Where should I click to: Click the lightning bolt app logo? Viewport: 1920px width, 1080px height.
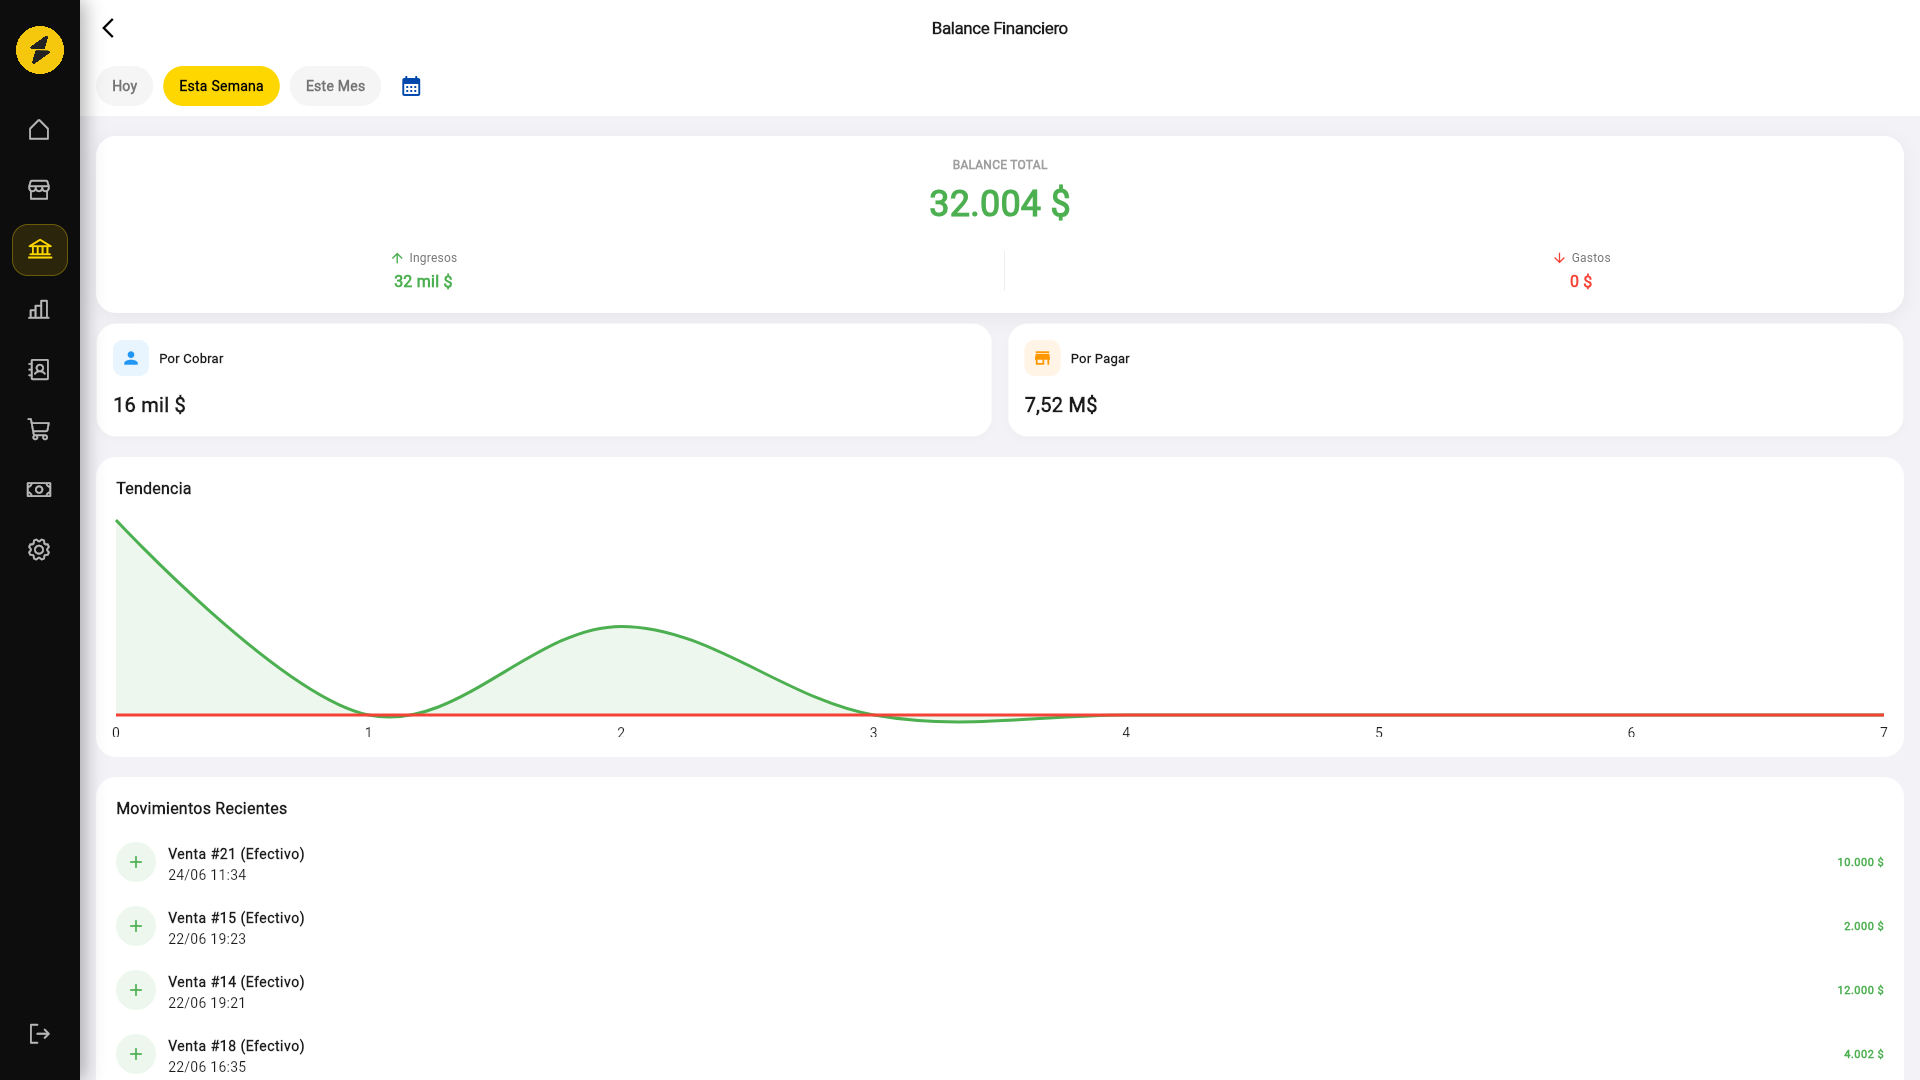tap(40, 50)
